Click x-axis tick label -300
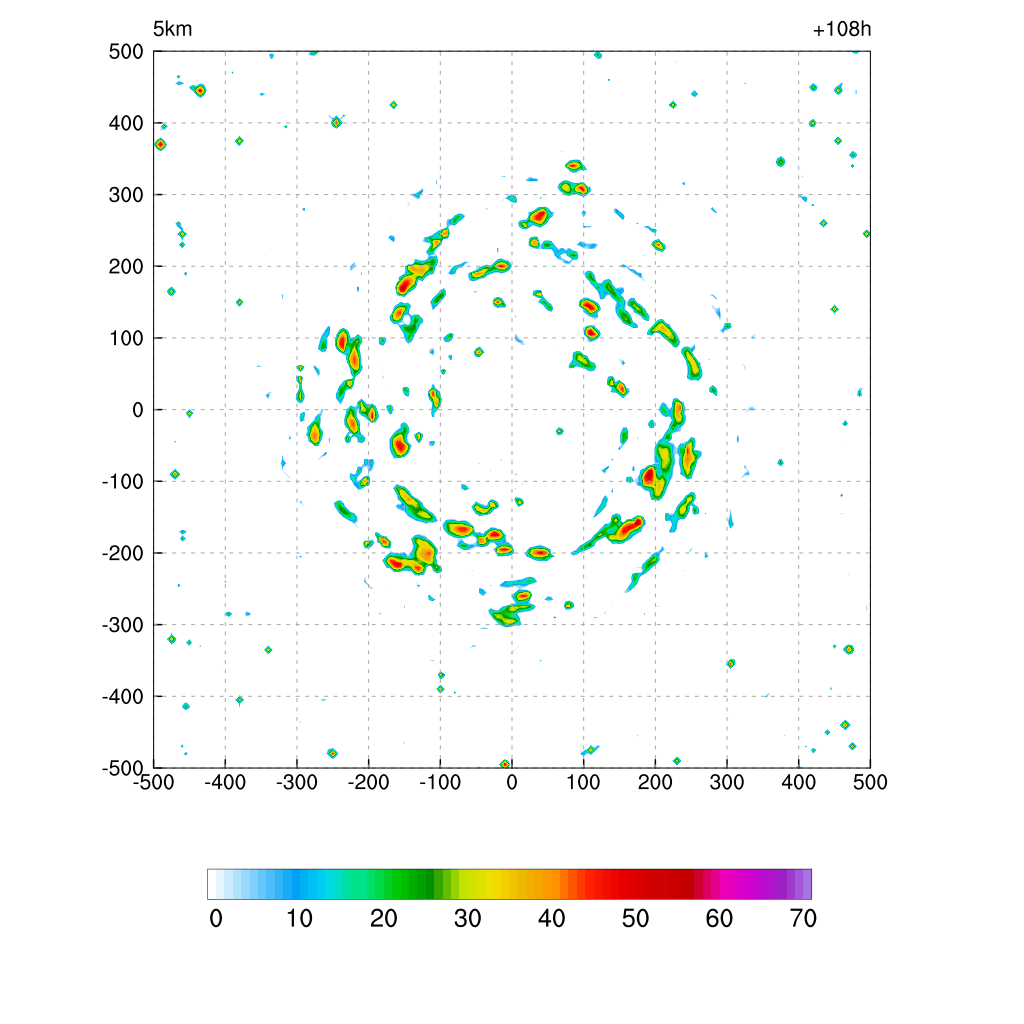This screenshot has width=1024, height=1024. [296, 782]
